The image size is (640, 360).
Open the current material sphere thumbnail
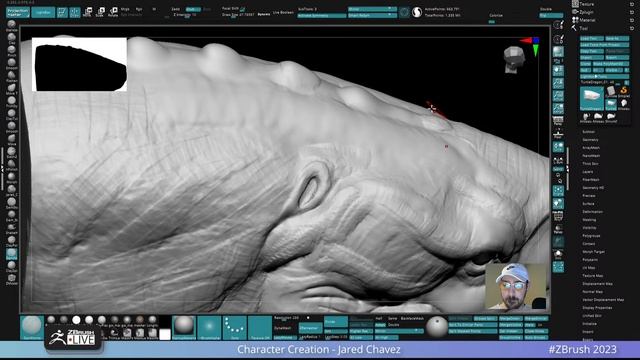(184, 327)
